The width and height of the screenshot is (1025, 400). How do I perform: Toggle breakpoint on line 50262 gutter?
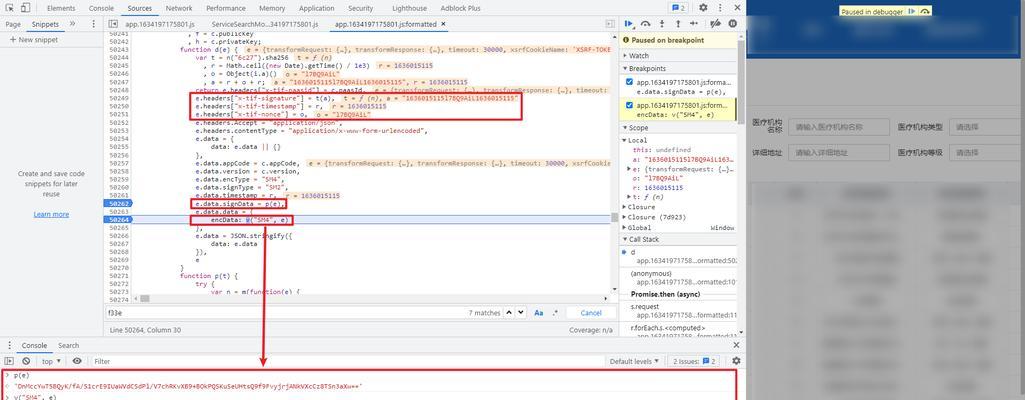118,203
